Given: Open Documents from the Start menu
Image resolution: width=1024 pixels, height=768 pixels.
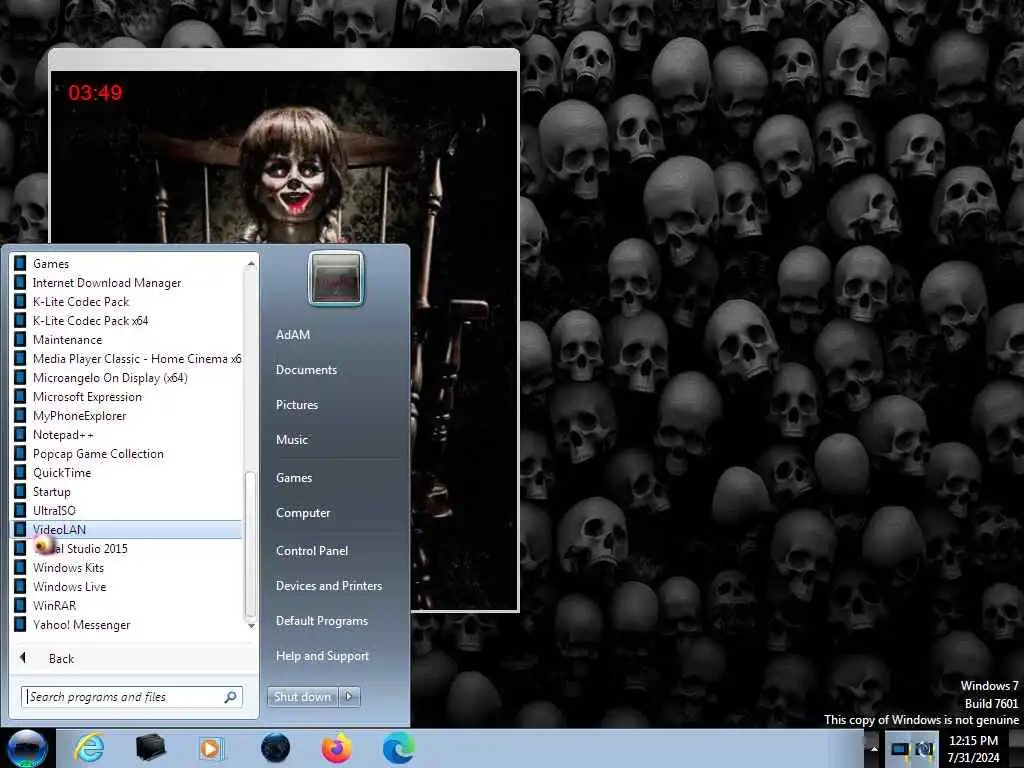Looking at the screenshot, I should tap(306, 370).
